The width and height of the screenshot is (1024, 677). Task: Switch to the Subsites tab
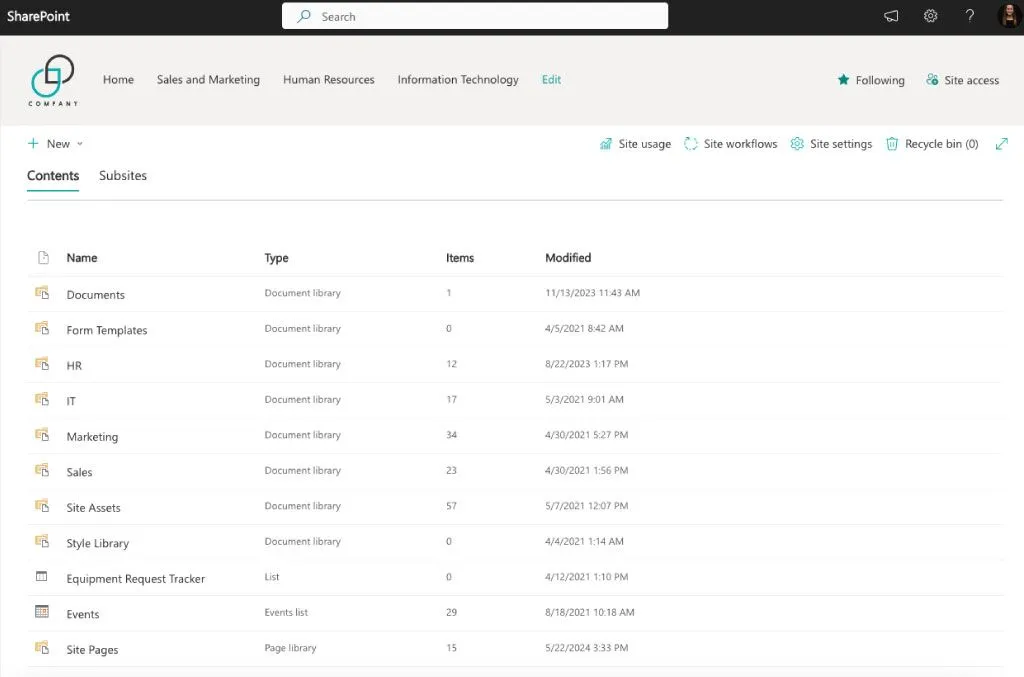(123, 175)
